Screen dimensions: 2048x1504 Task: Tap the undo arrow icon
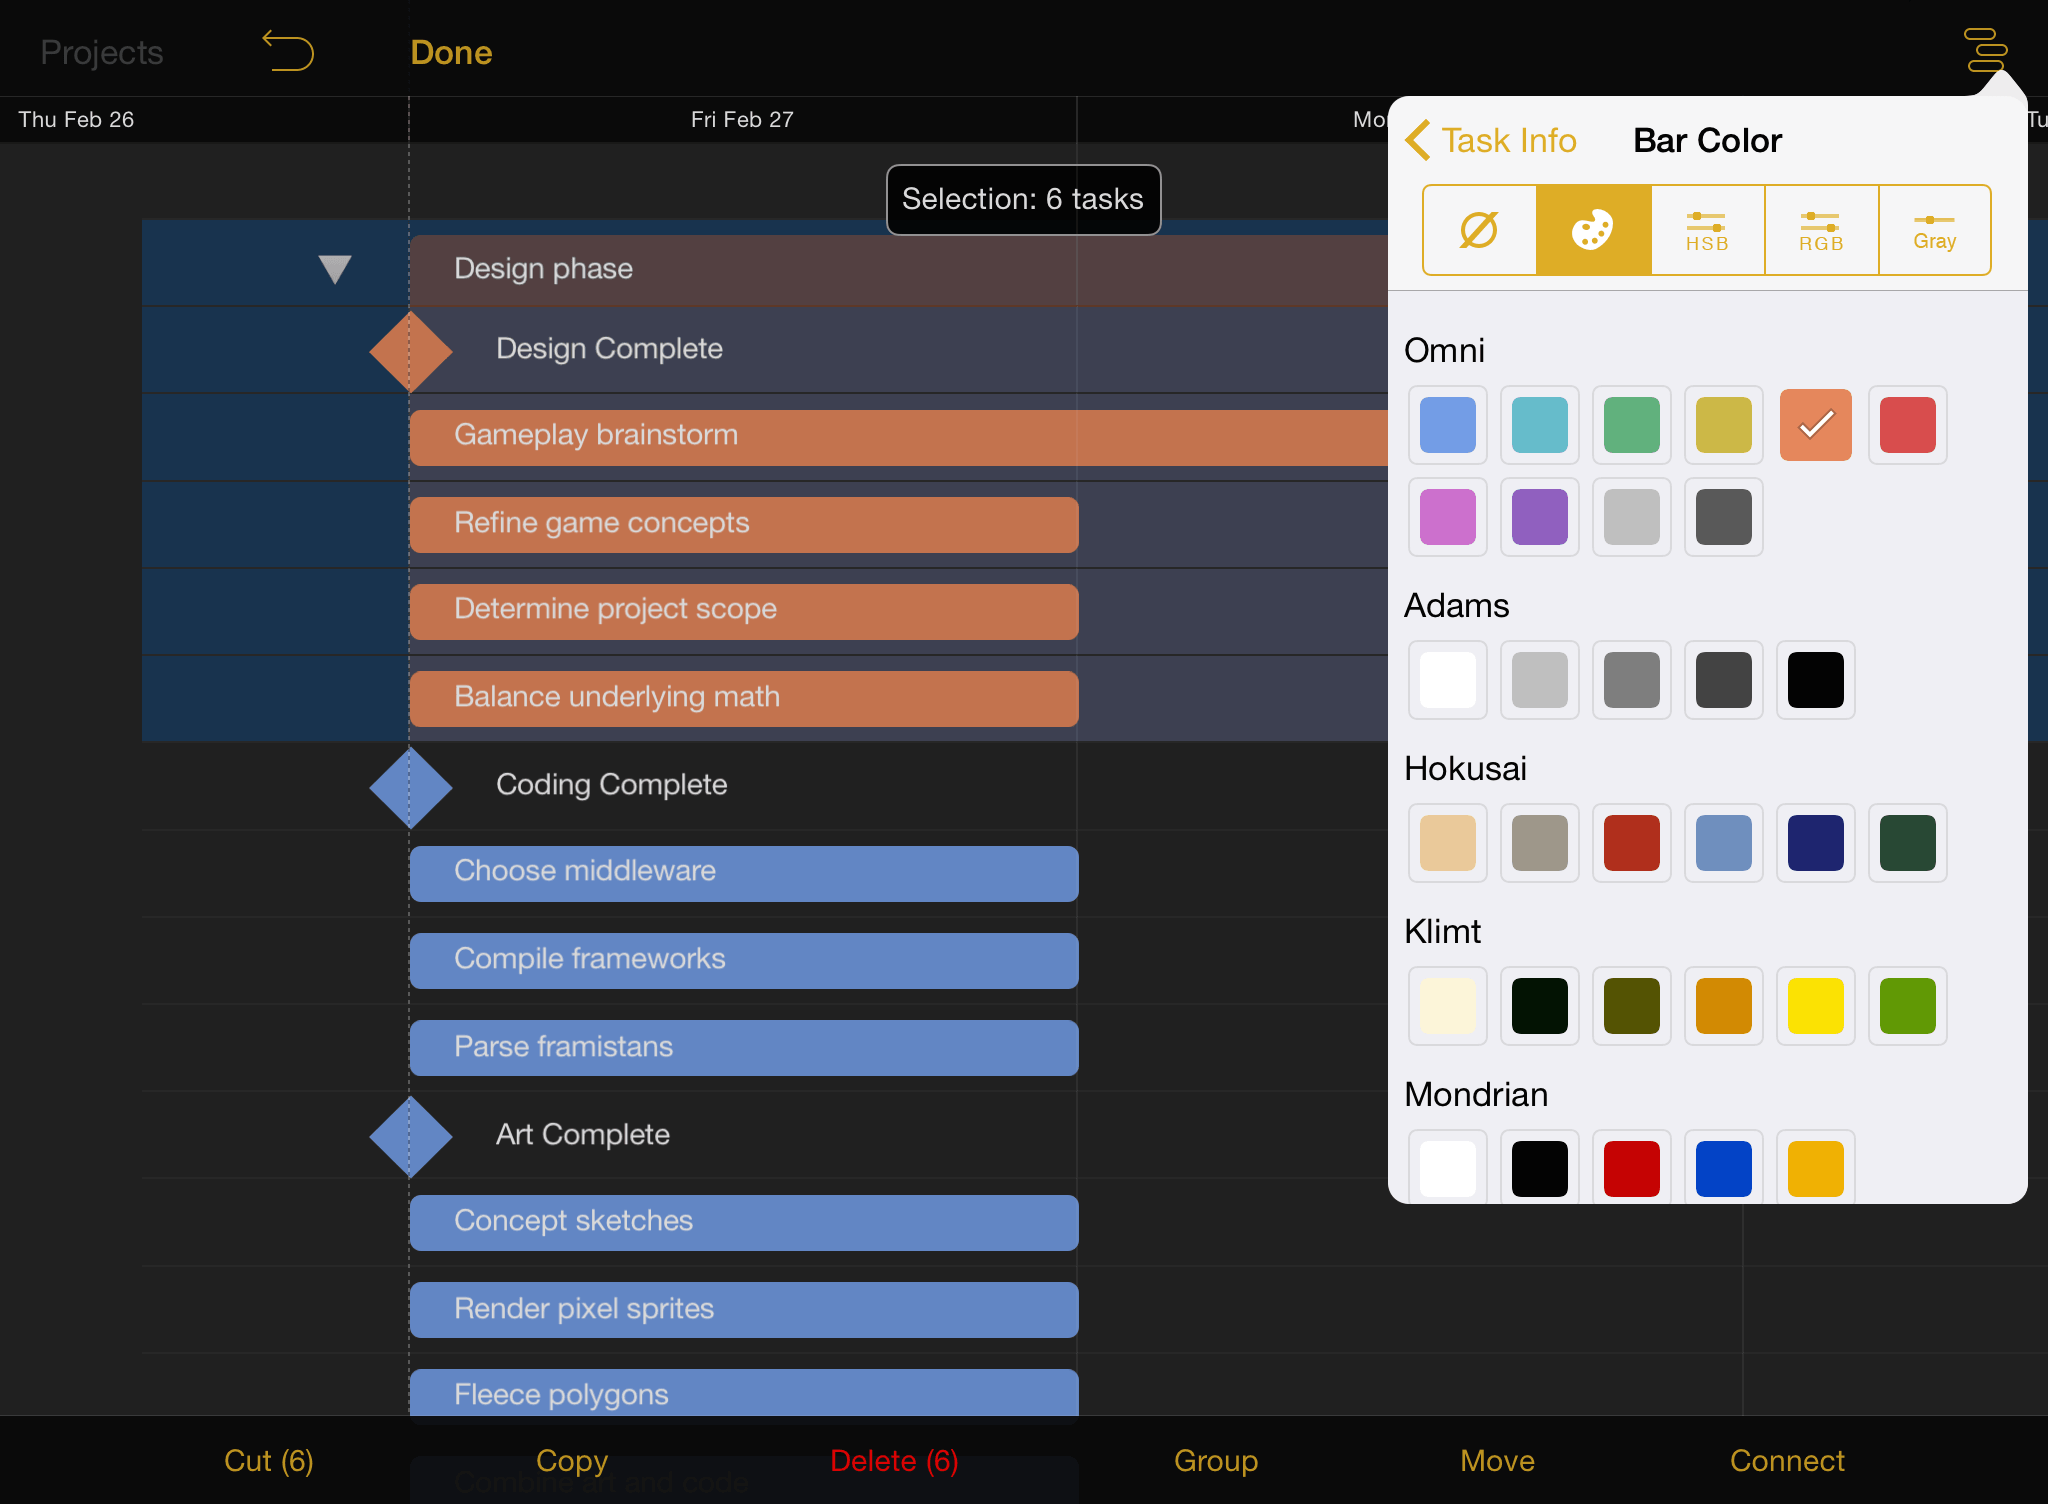coord(288,51)
